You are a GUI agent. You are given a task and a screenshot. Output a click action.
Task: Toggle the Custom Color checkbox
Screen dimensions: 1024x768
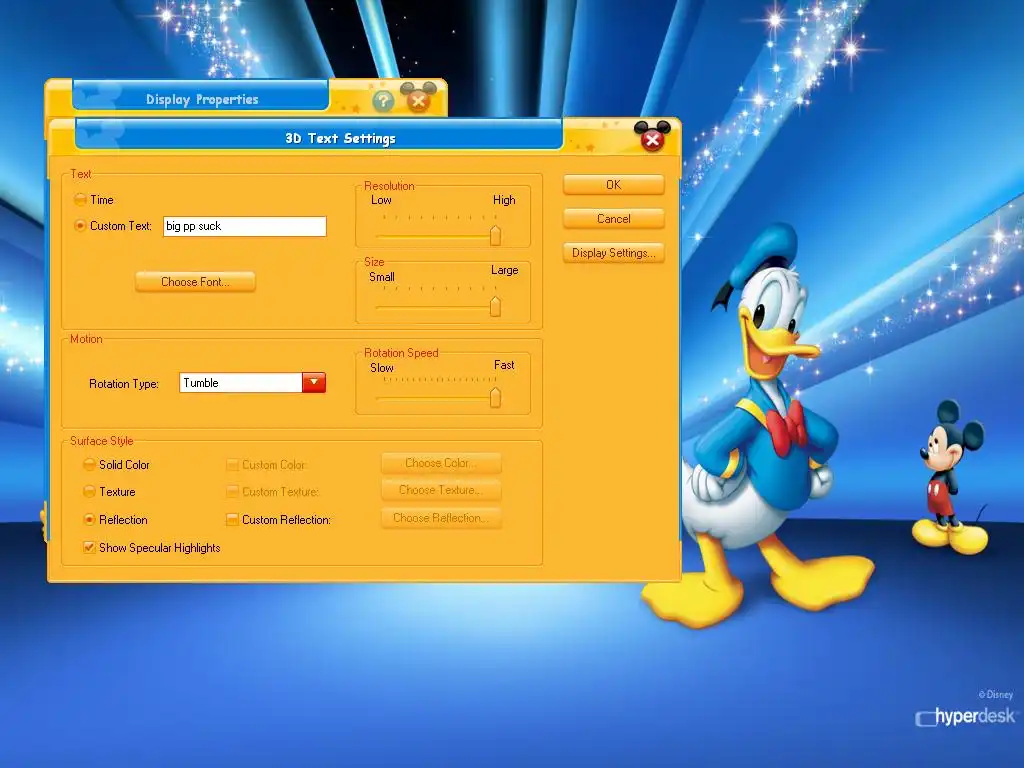click(x=232, y=464)
